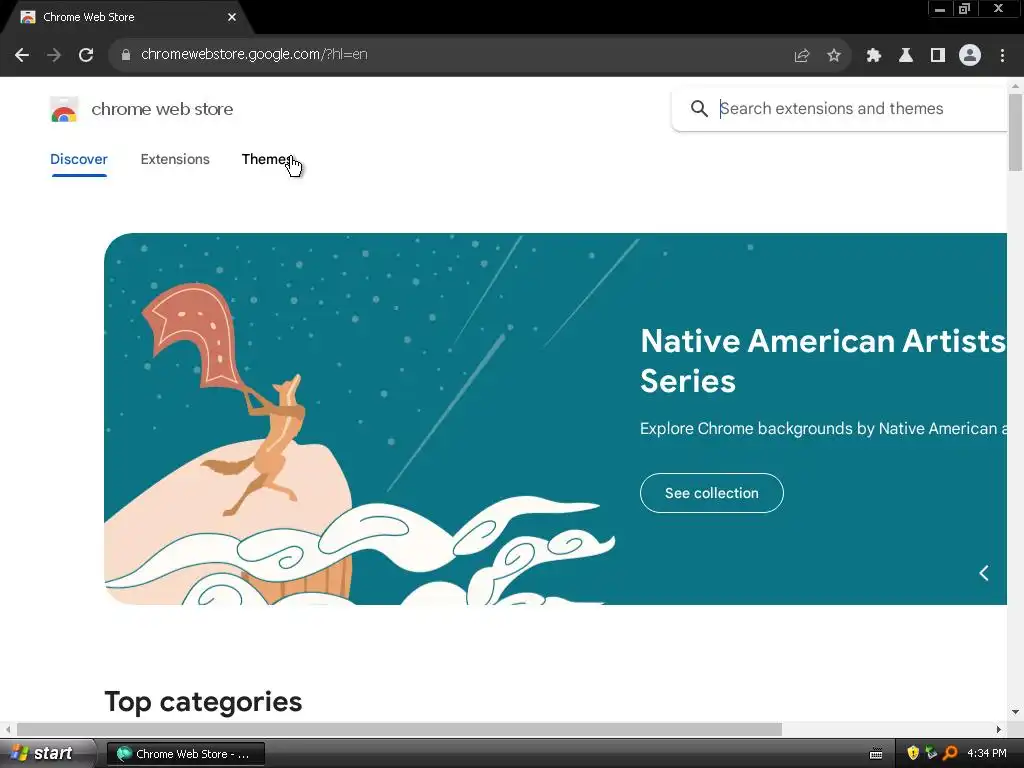1024x768 pixels.
Task: Restore down the Chrome window
Action: (x=965, y=9)
